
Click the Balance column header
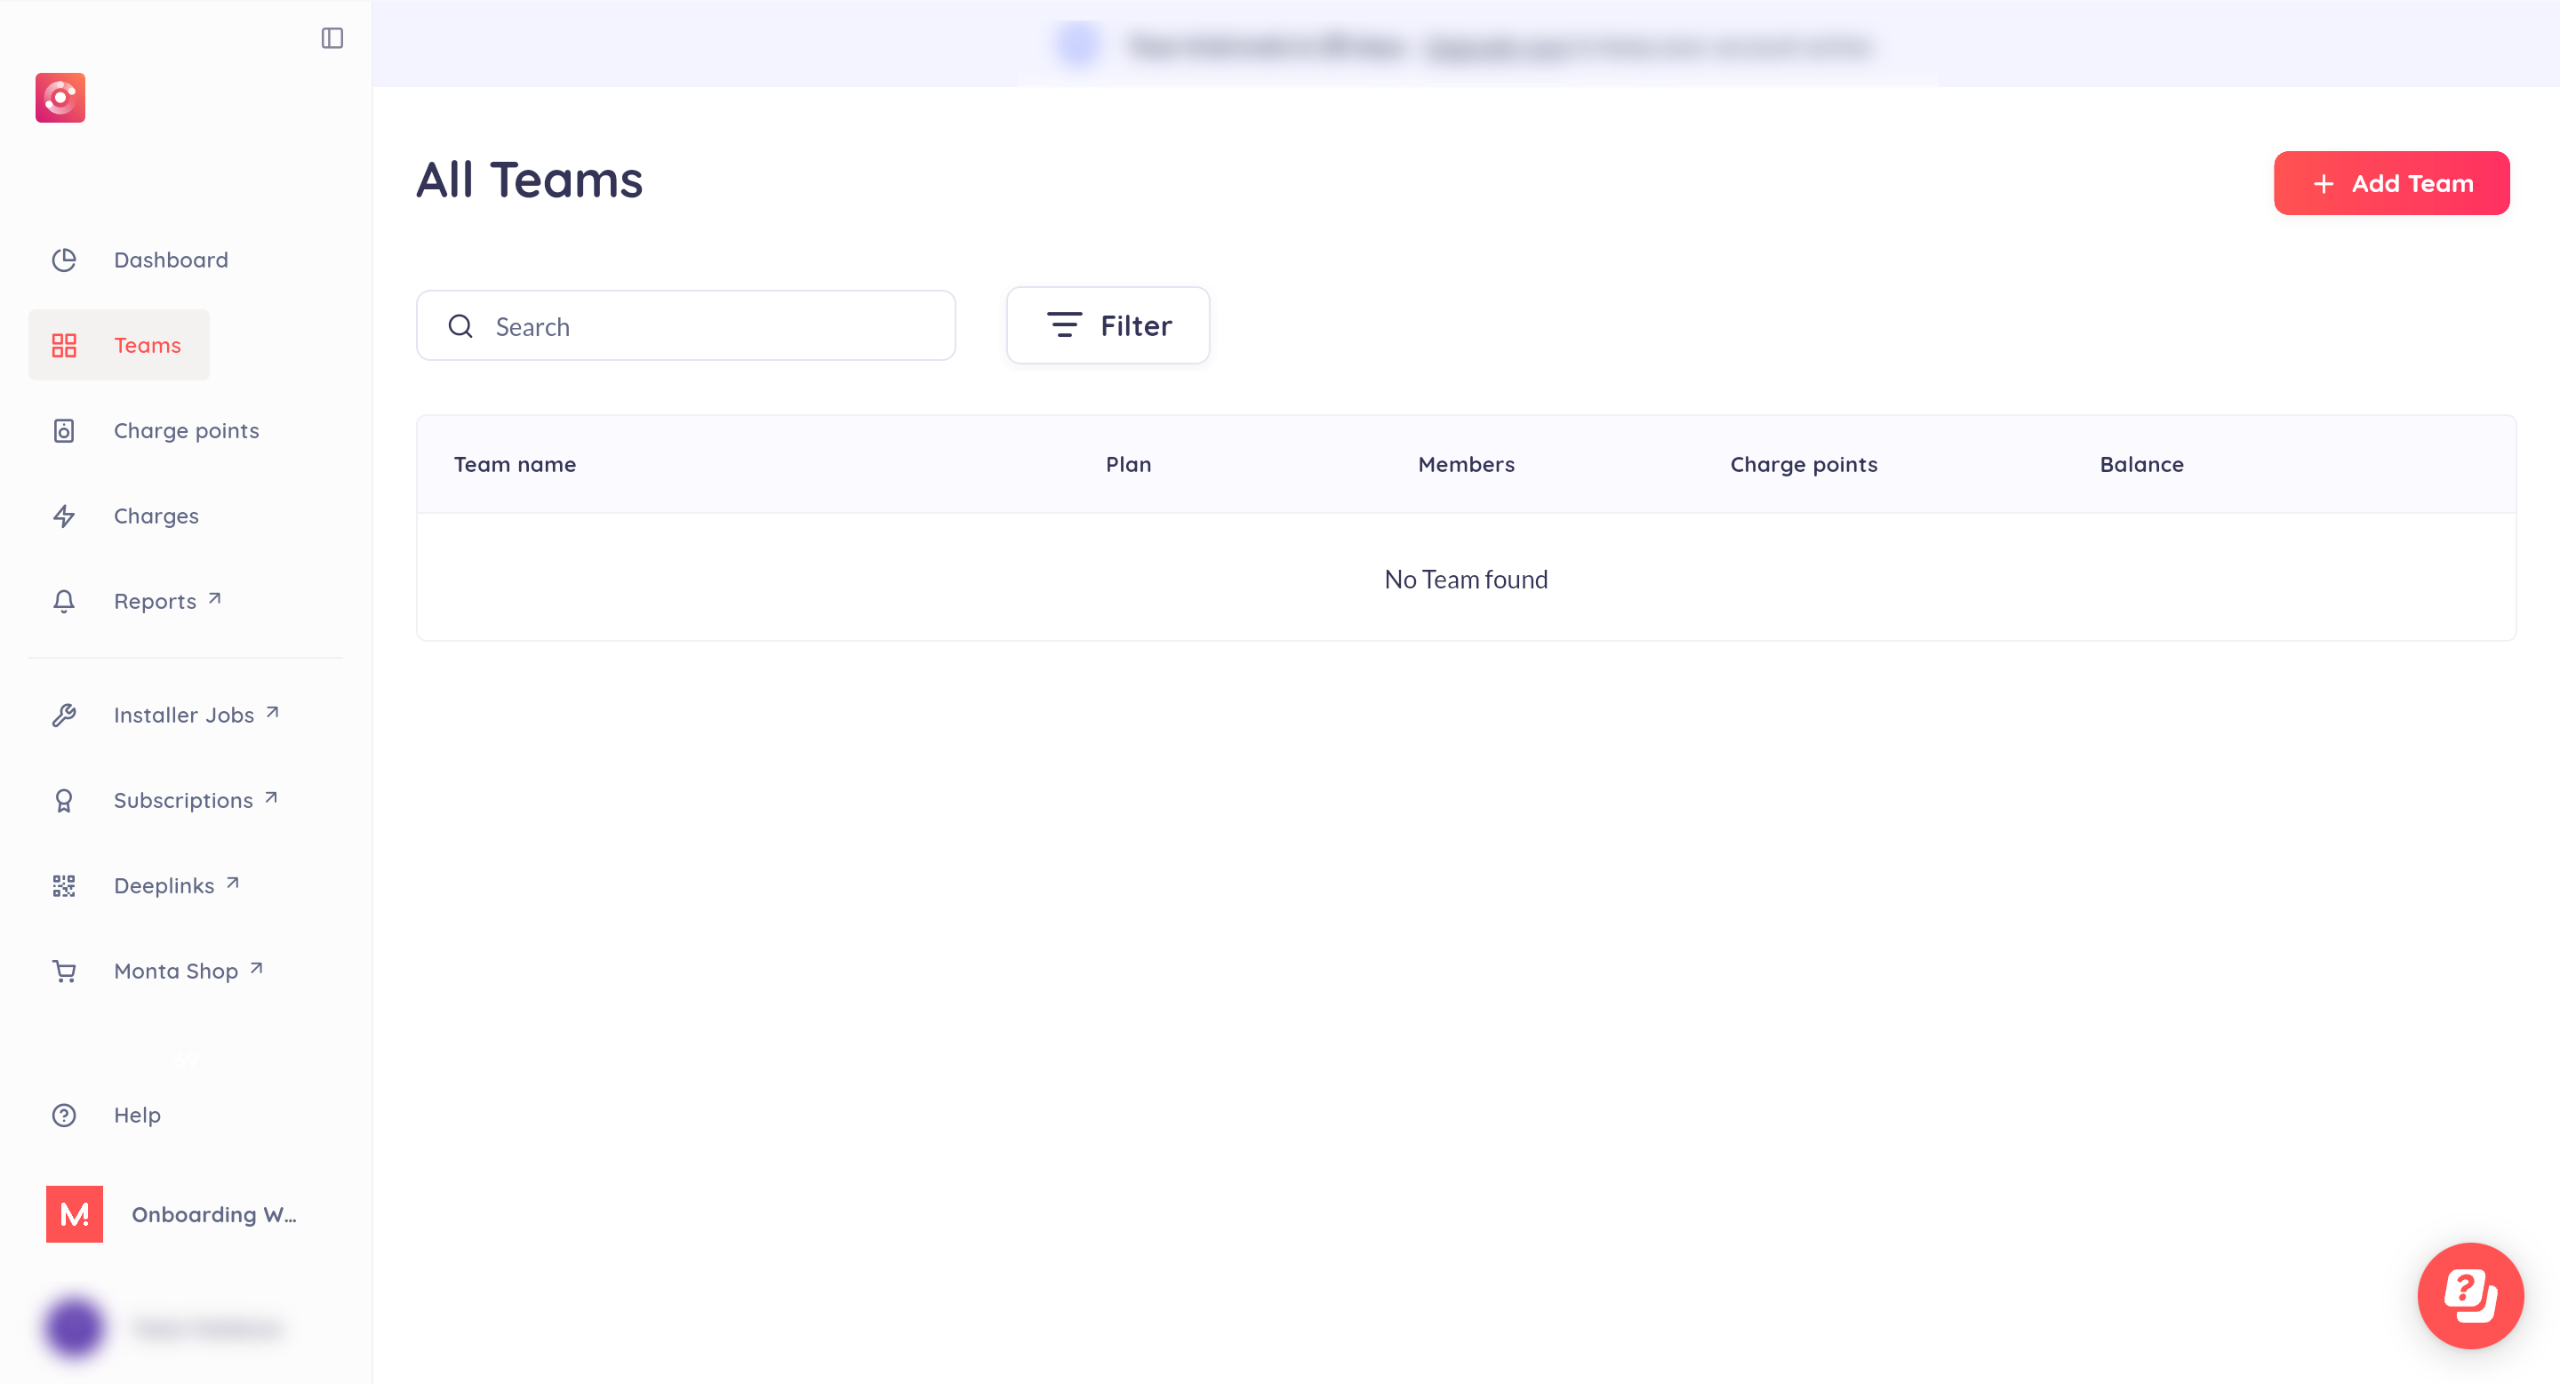(x=2141, y=464)
